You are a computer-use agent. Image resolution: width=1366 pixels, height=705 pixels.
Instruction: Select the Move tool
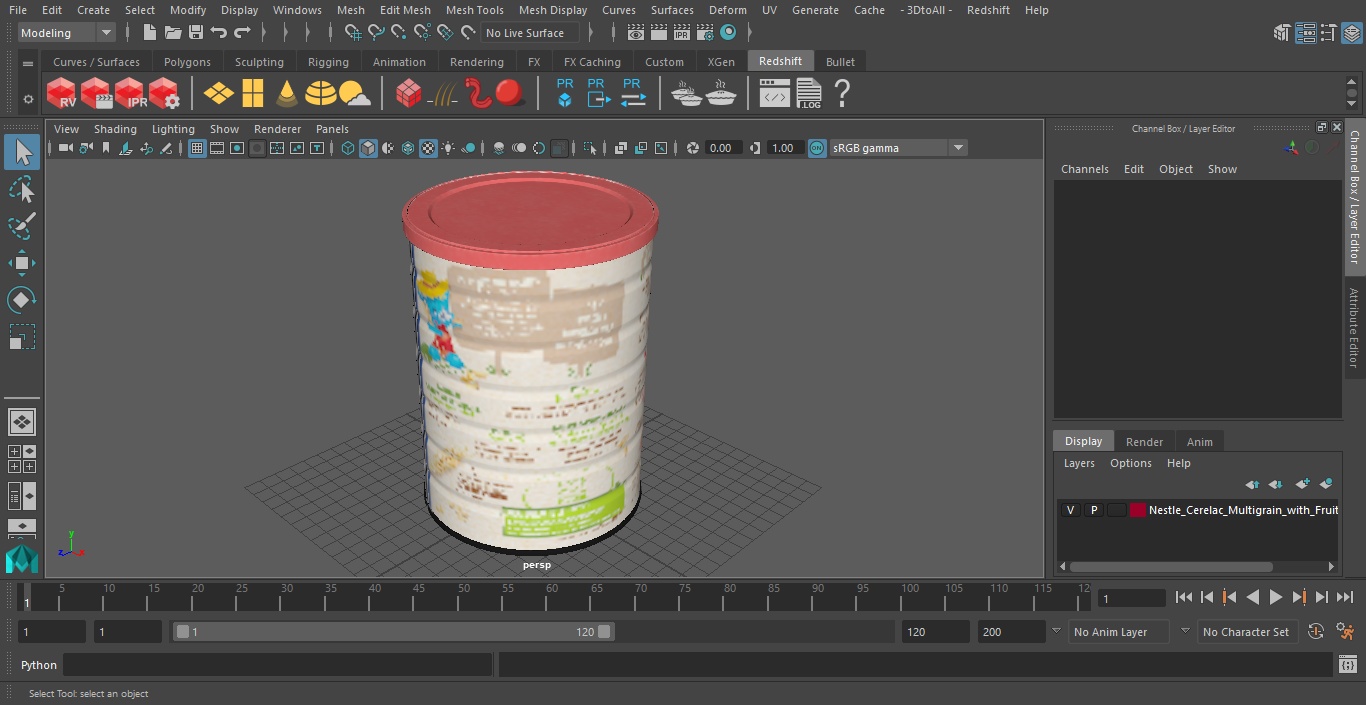[x=22, y=263]
